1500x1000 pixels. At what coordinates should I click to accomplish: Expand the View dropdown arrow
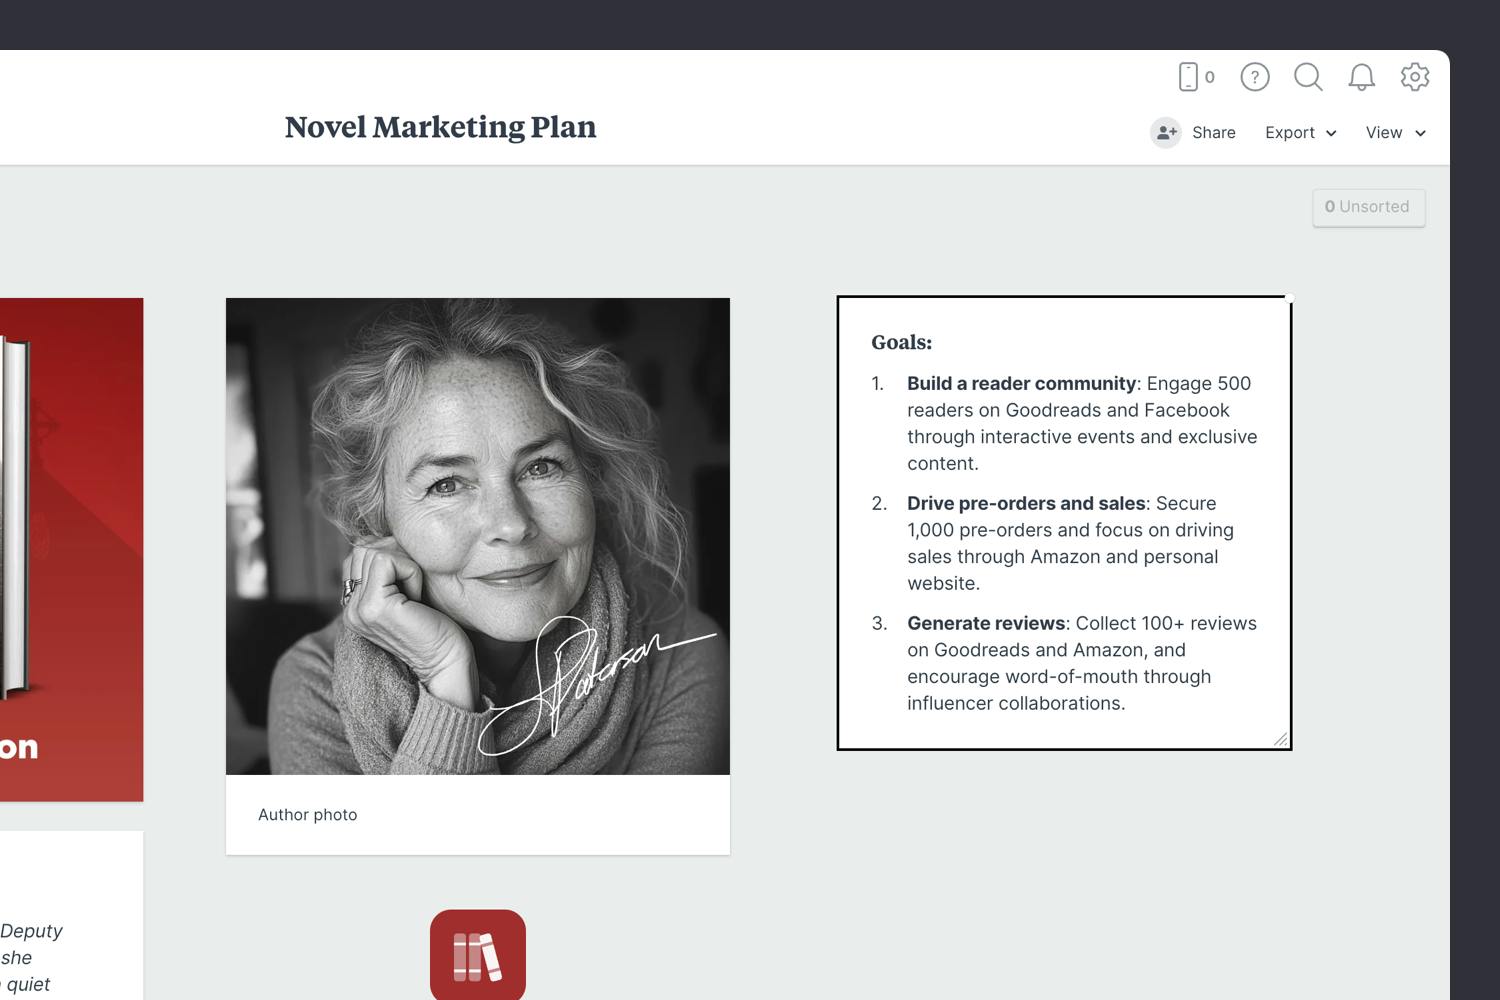1422,133
